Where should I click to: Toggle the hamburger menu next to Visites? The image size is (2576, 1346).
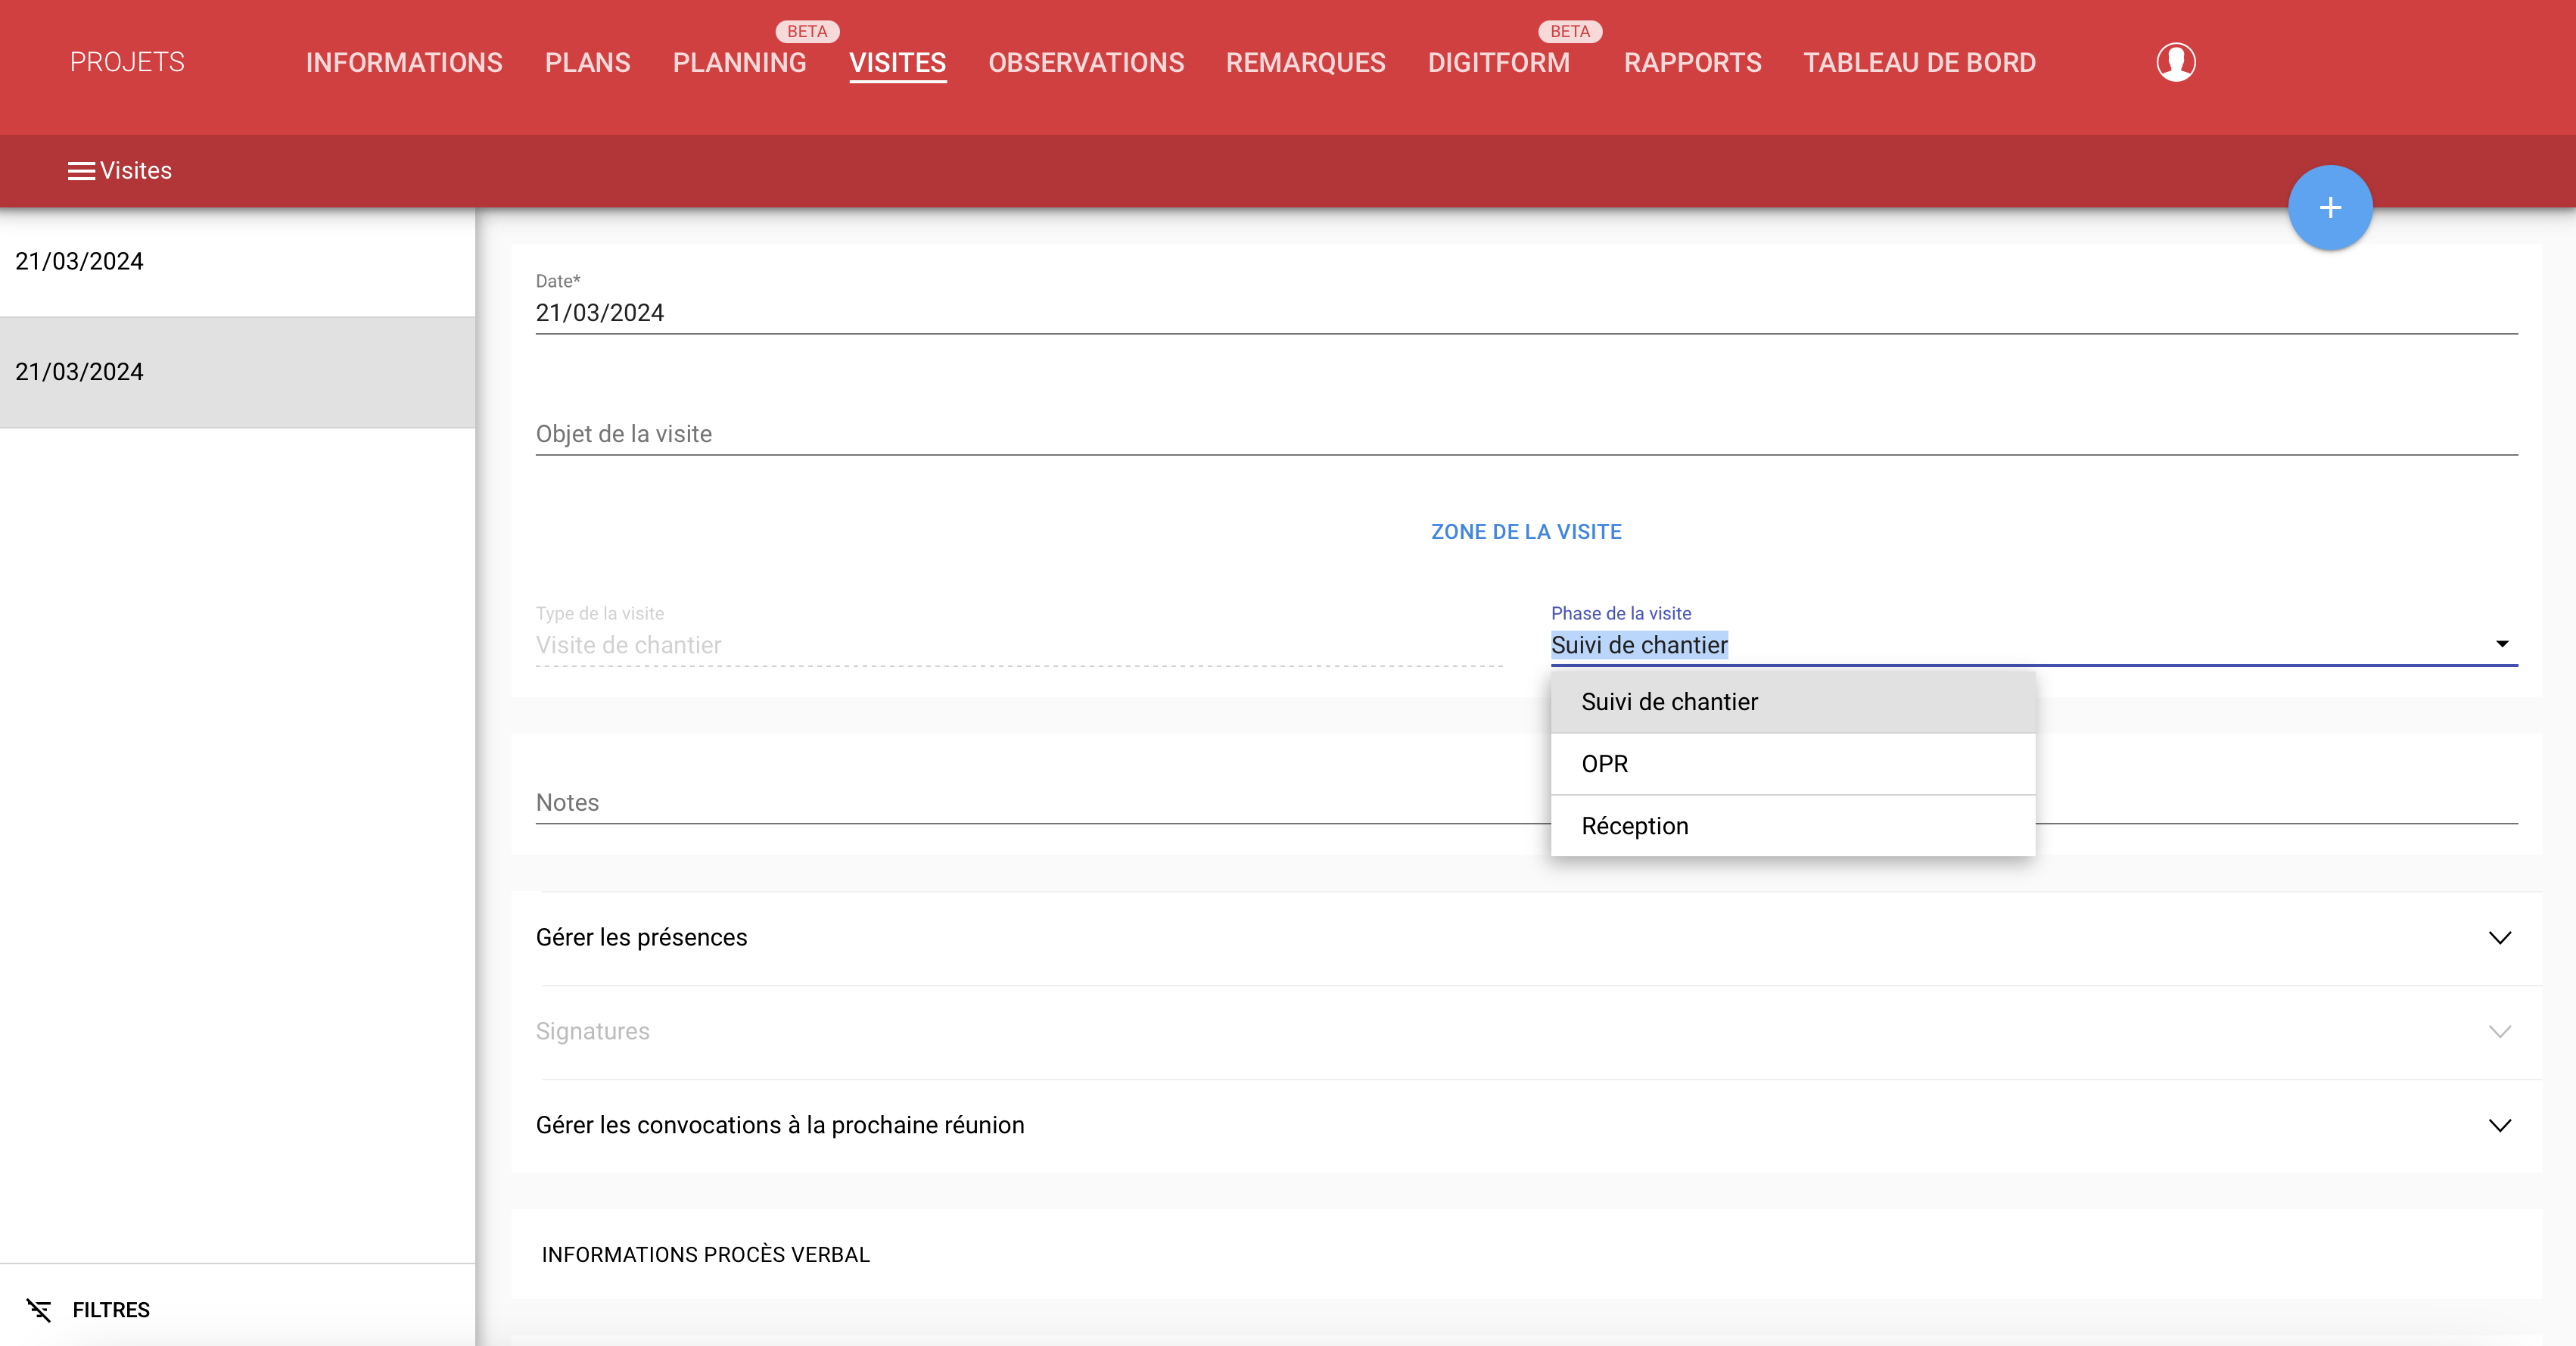tap(81, 171)
